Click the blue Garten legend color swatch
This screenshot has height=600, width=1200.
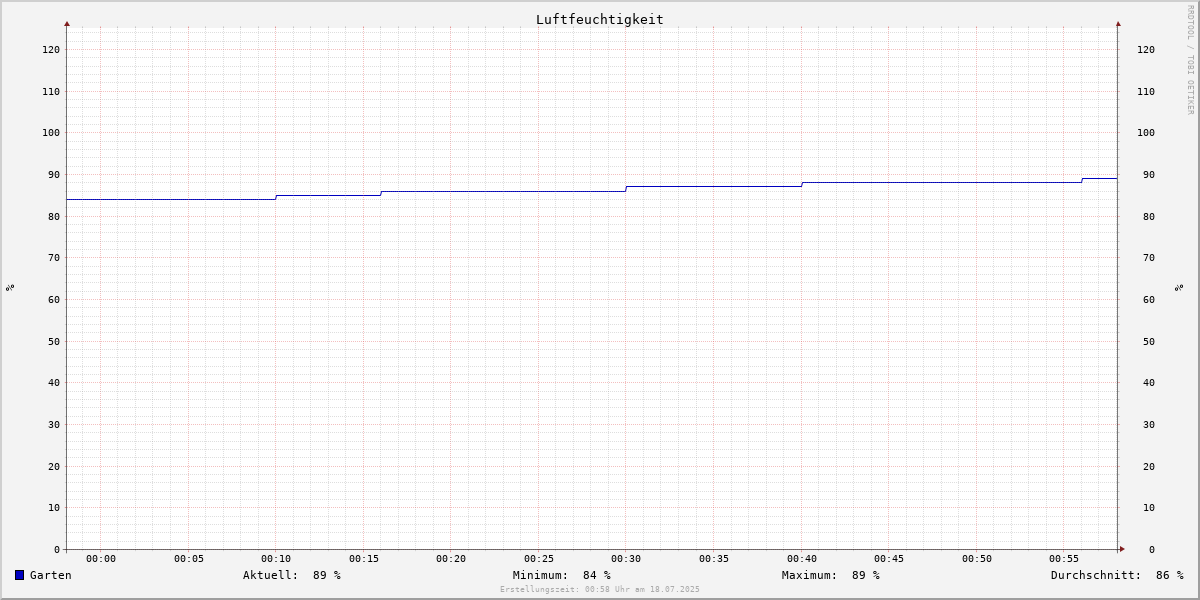(19, 575)
